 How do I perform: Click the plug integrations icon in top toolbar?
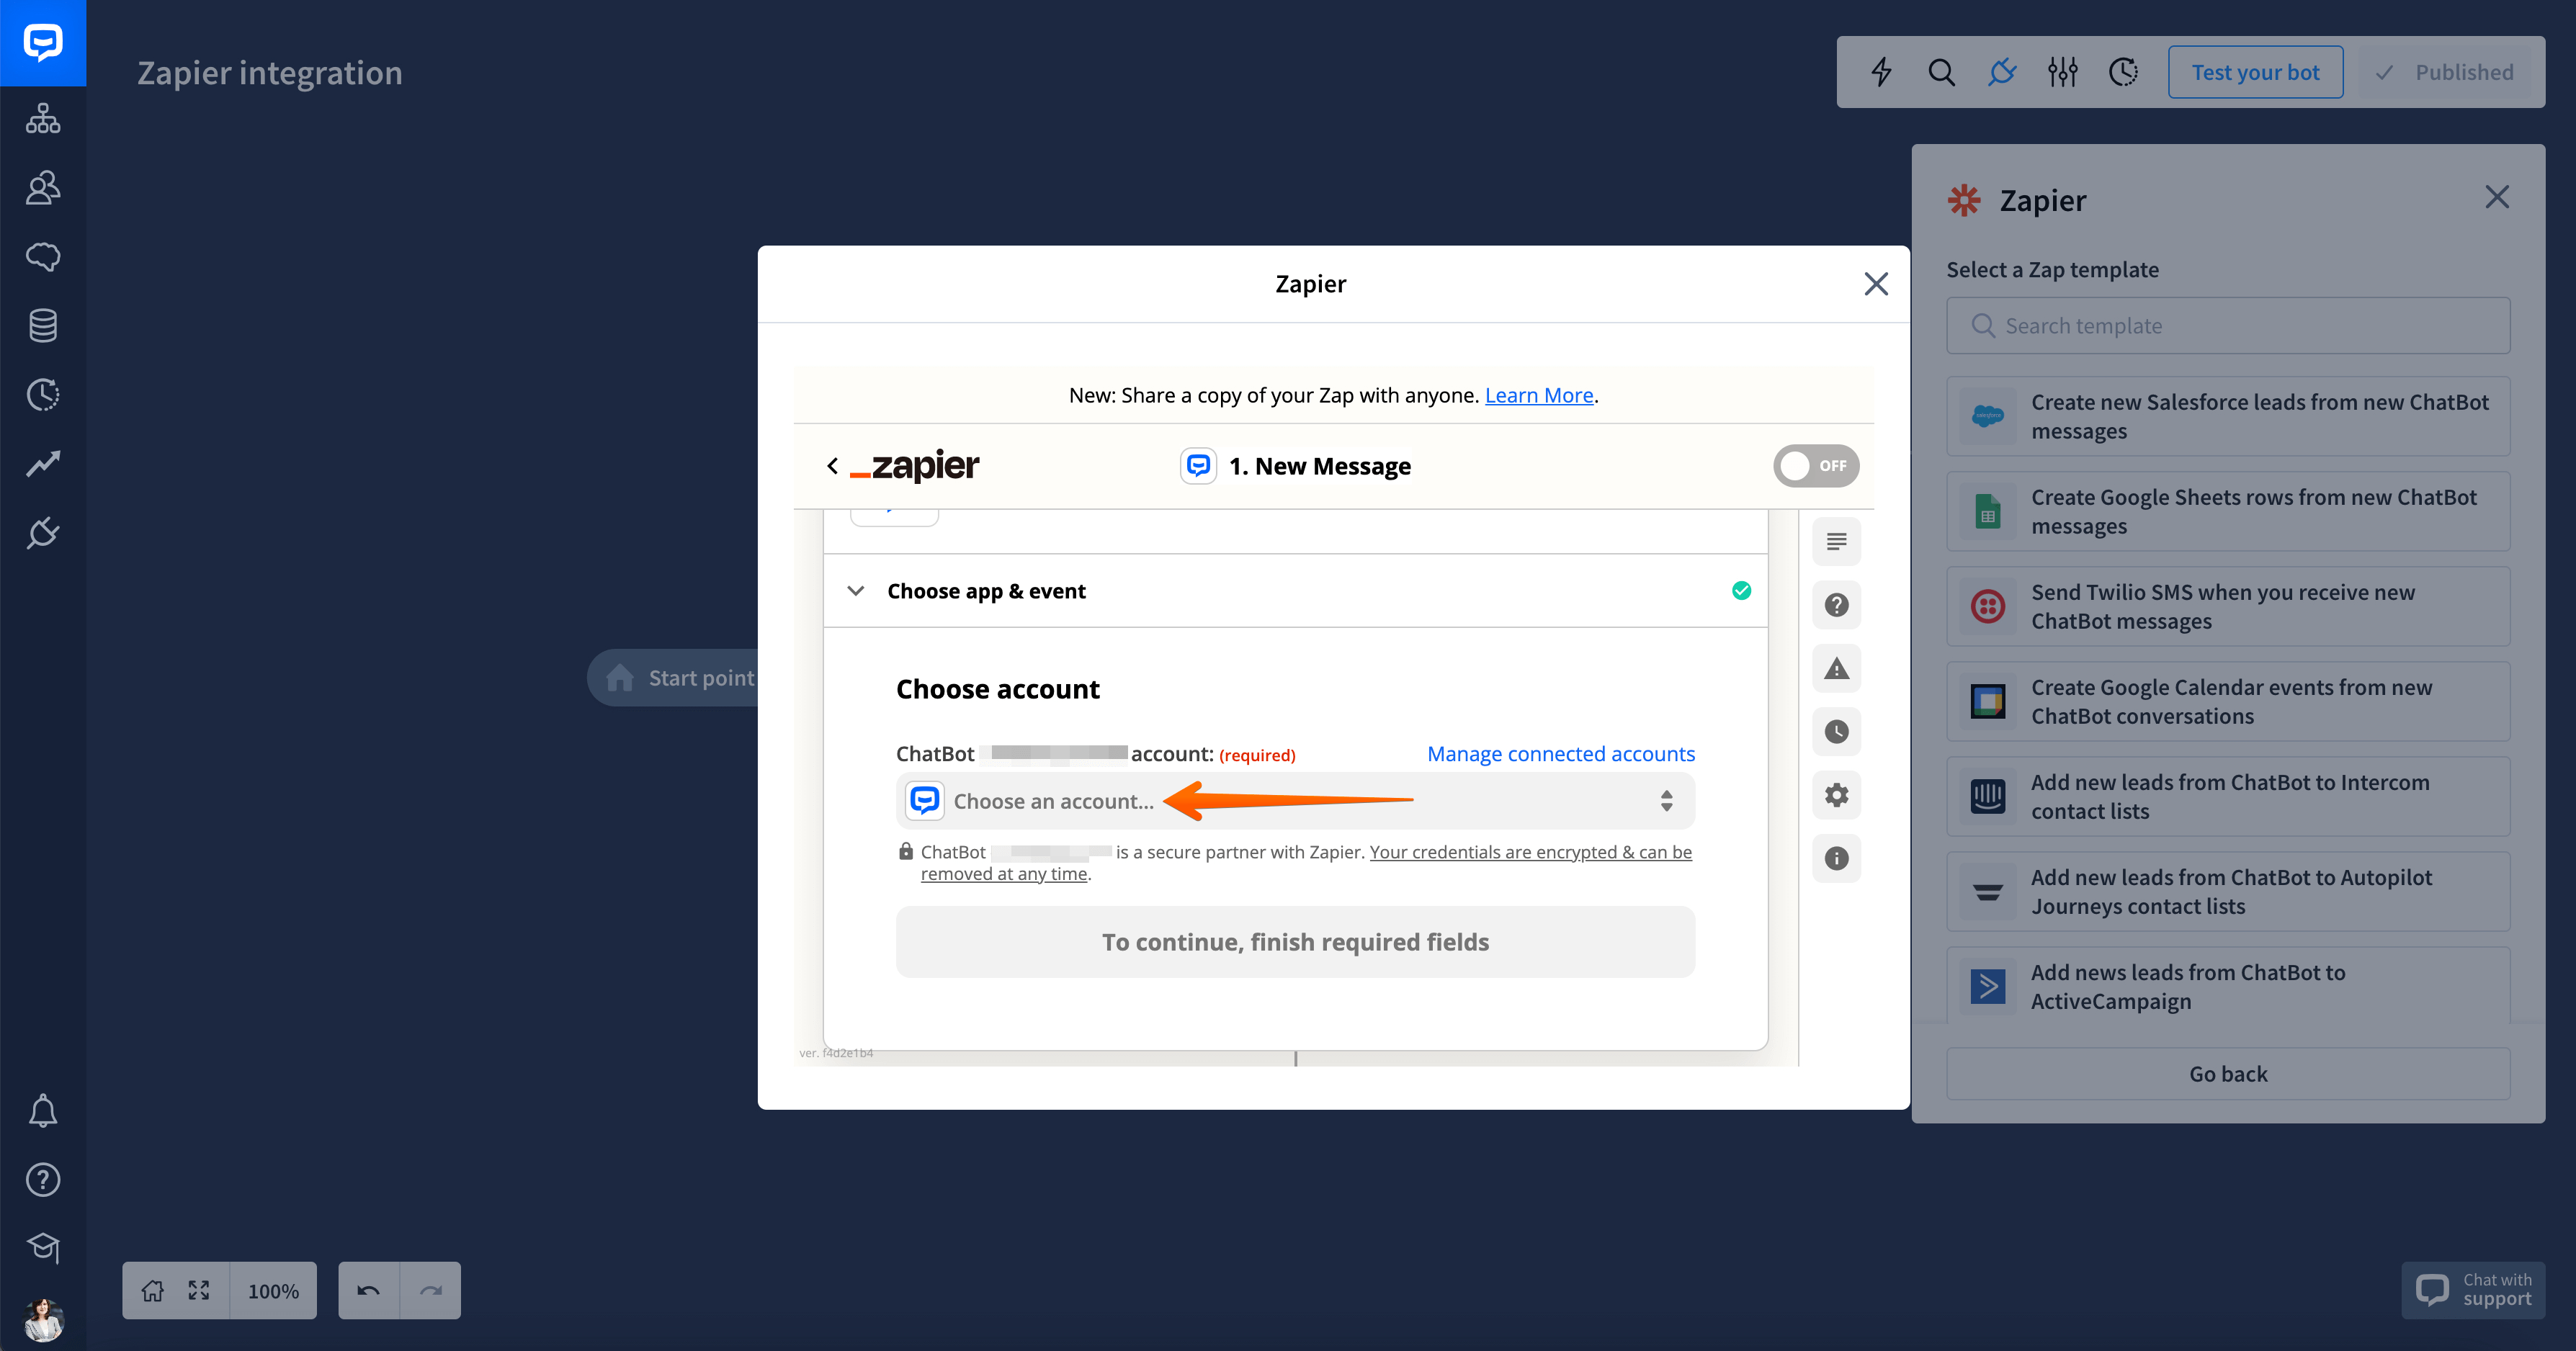[x=2002, y=72]
